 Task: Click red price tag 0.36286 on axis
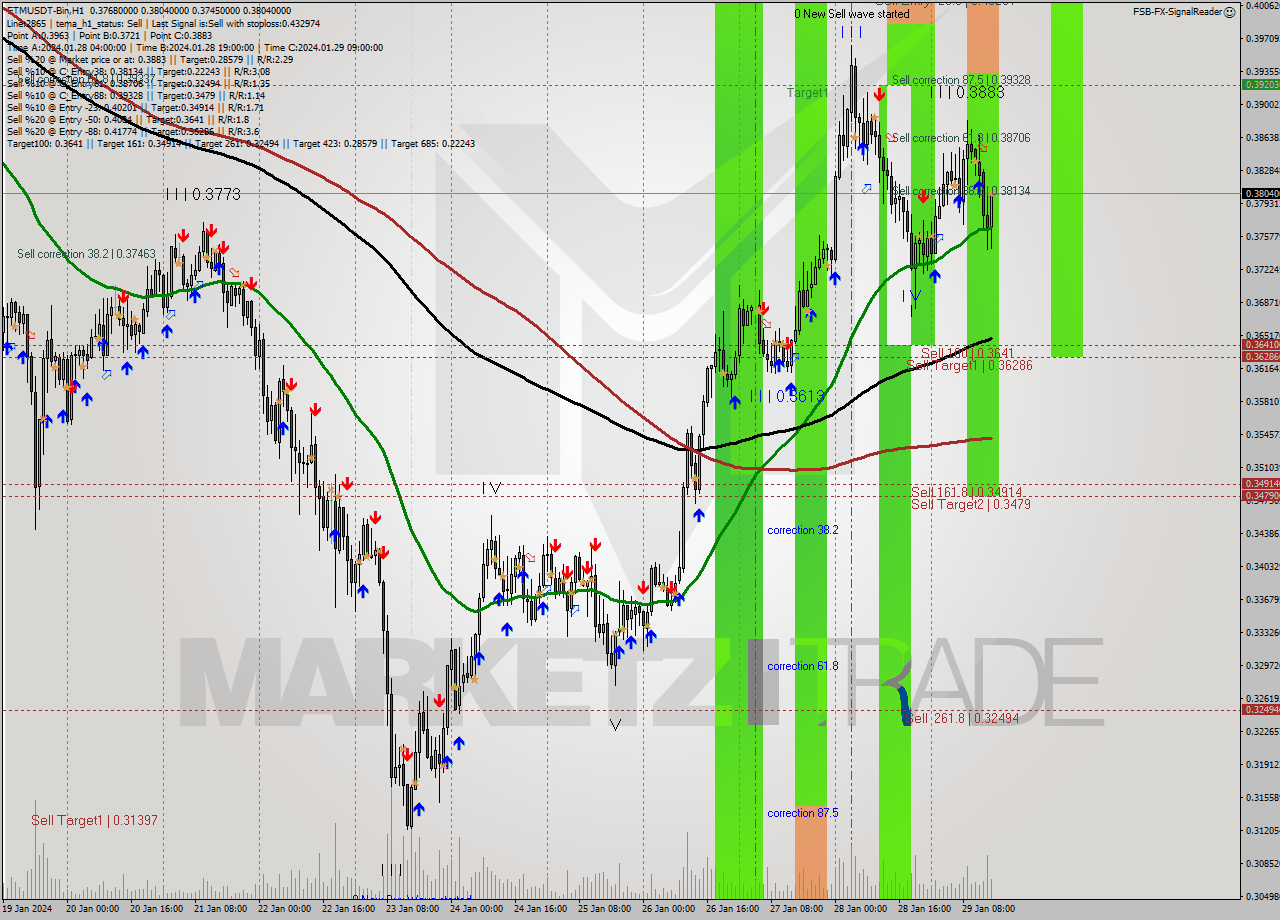tap(1260, 356)
